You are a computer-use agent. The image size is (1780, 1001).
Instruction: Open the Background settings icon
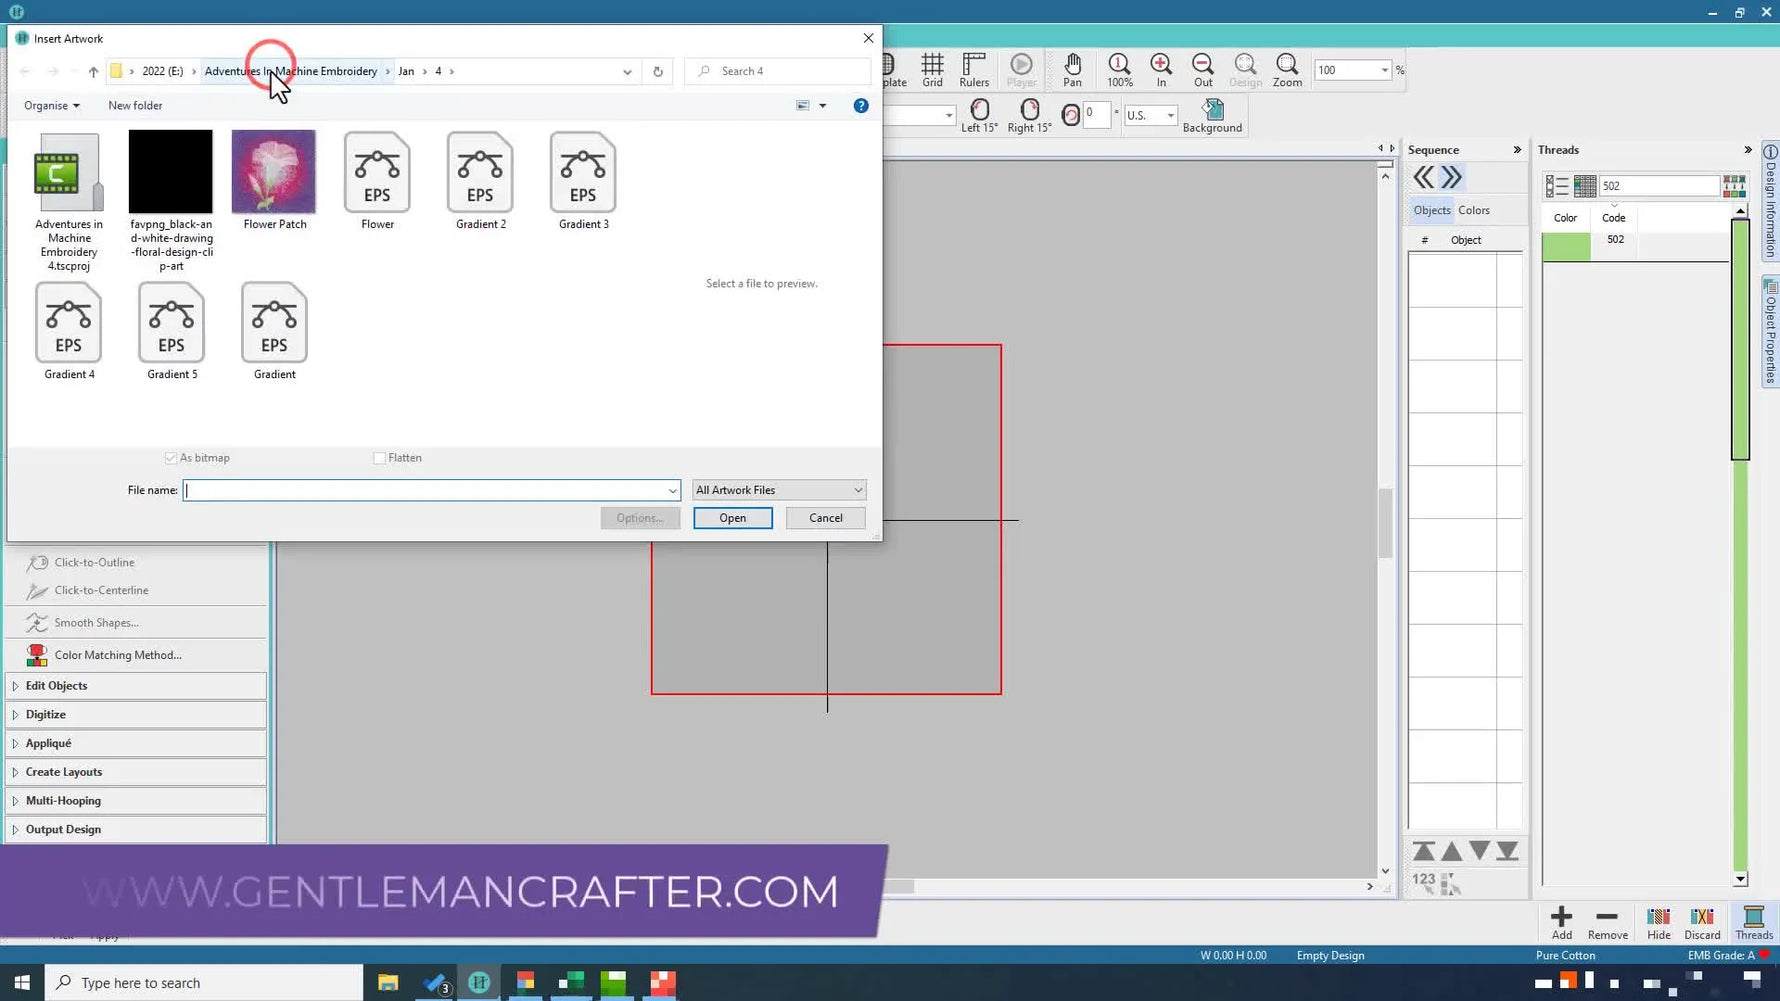1212,113
